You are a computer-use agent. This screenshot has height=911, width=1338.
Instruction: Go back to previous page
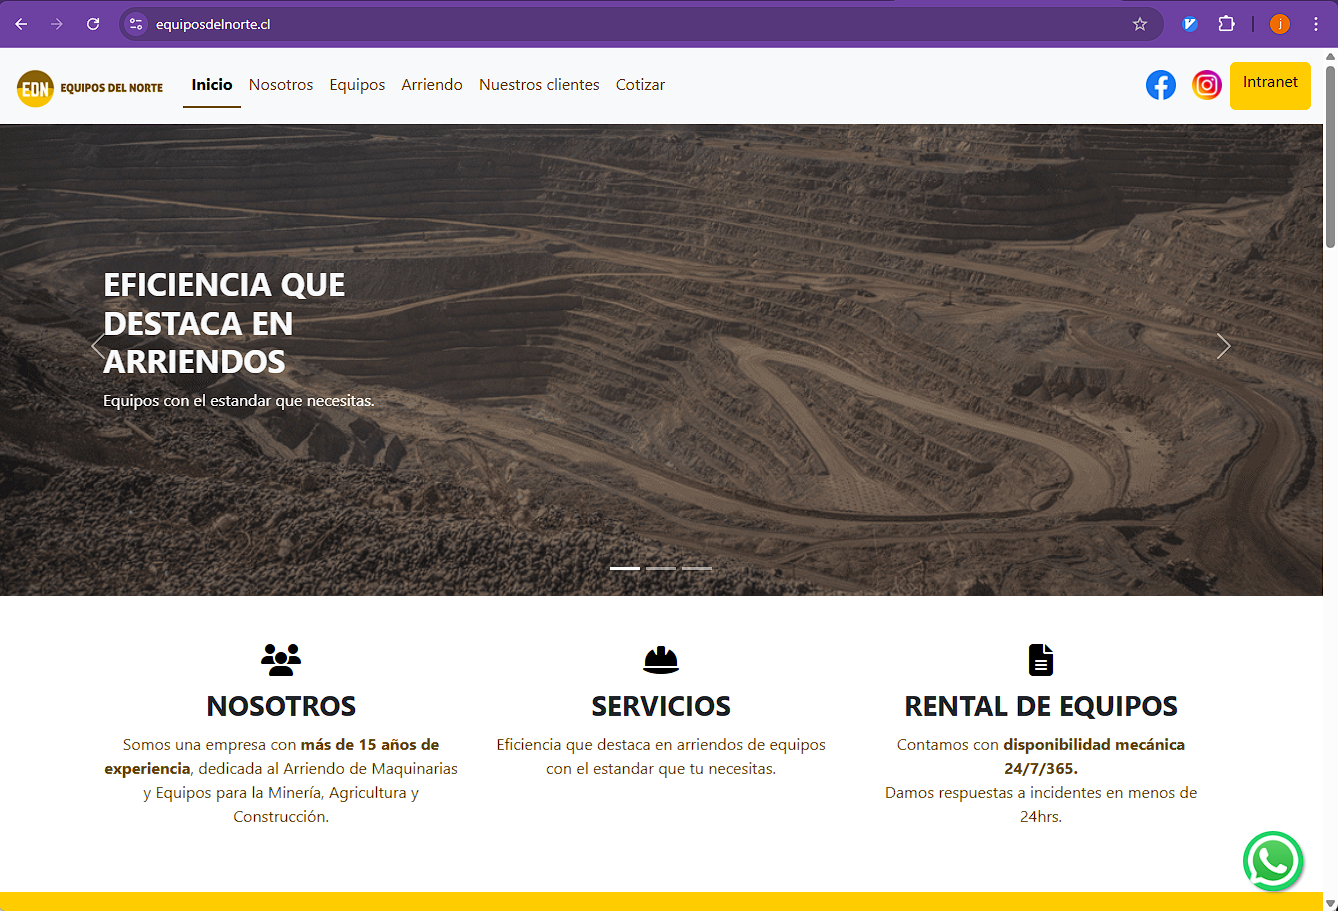coord(21,24)
